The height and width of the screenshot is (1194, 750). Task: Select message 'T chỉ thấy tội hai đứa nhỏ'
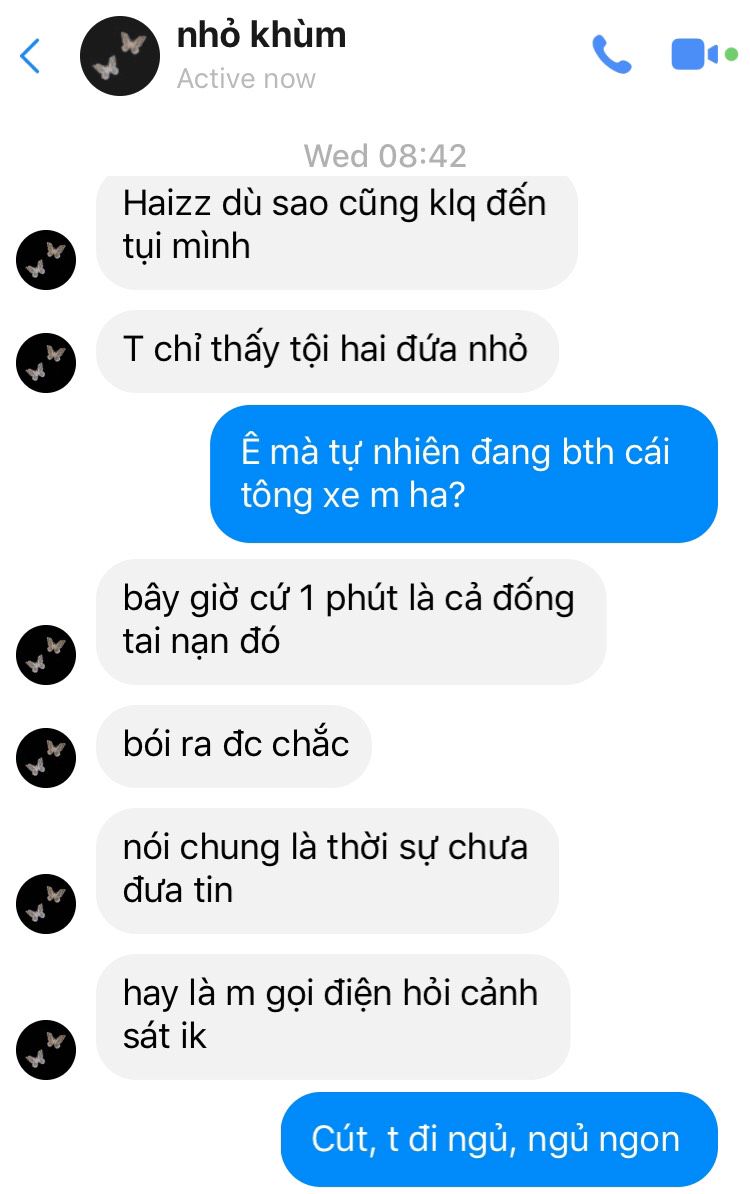pyautogui.click(x=327, y=351)
